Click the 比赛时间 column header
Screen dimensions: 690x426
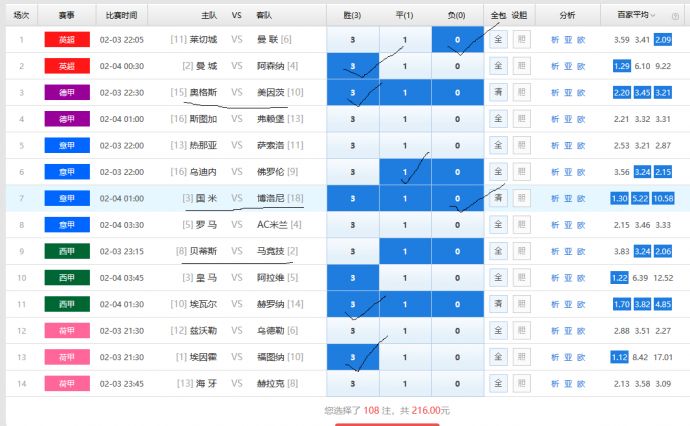122,15
